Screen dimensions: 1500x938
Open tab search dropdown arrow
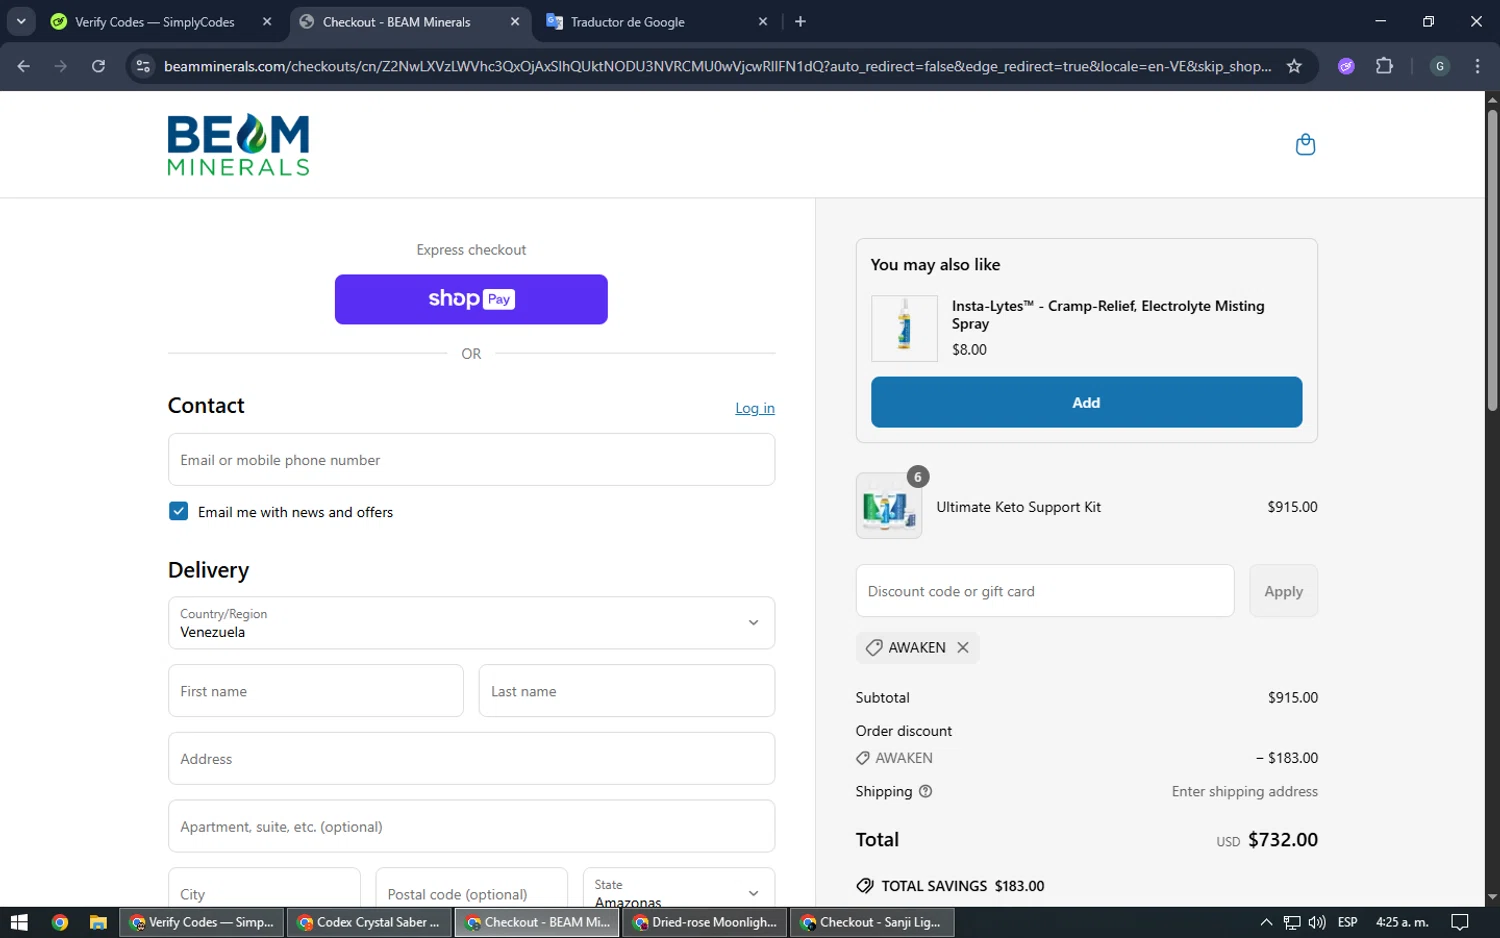21,21
